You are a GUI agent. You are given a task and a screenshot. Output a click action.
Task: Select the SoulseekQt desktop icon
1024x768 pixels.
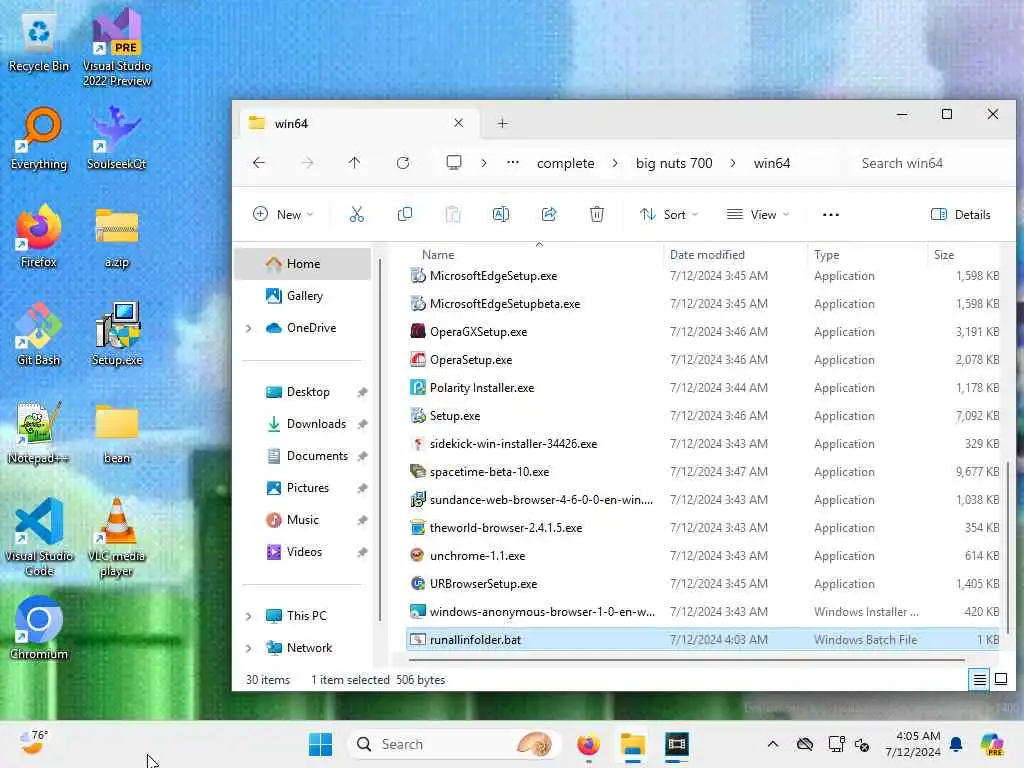point(117,139)
